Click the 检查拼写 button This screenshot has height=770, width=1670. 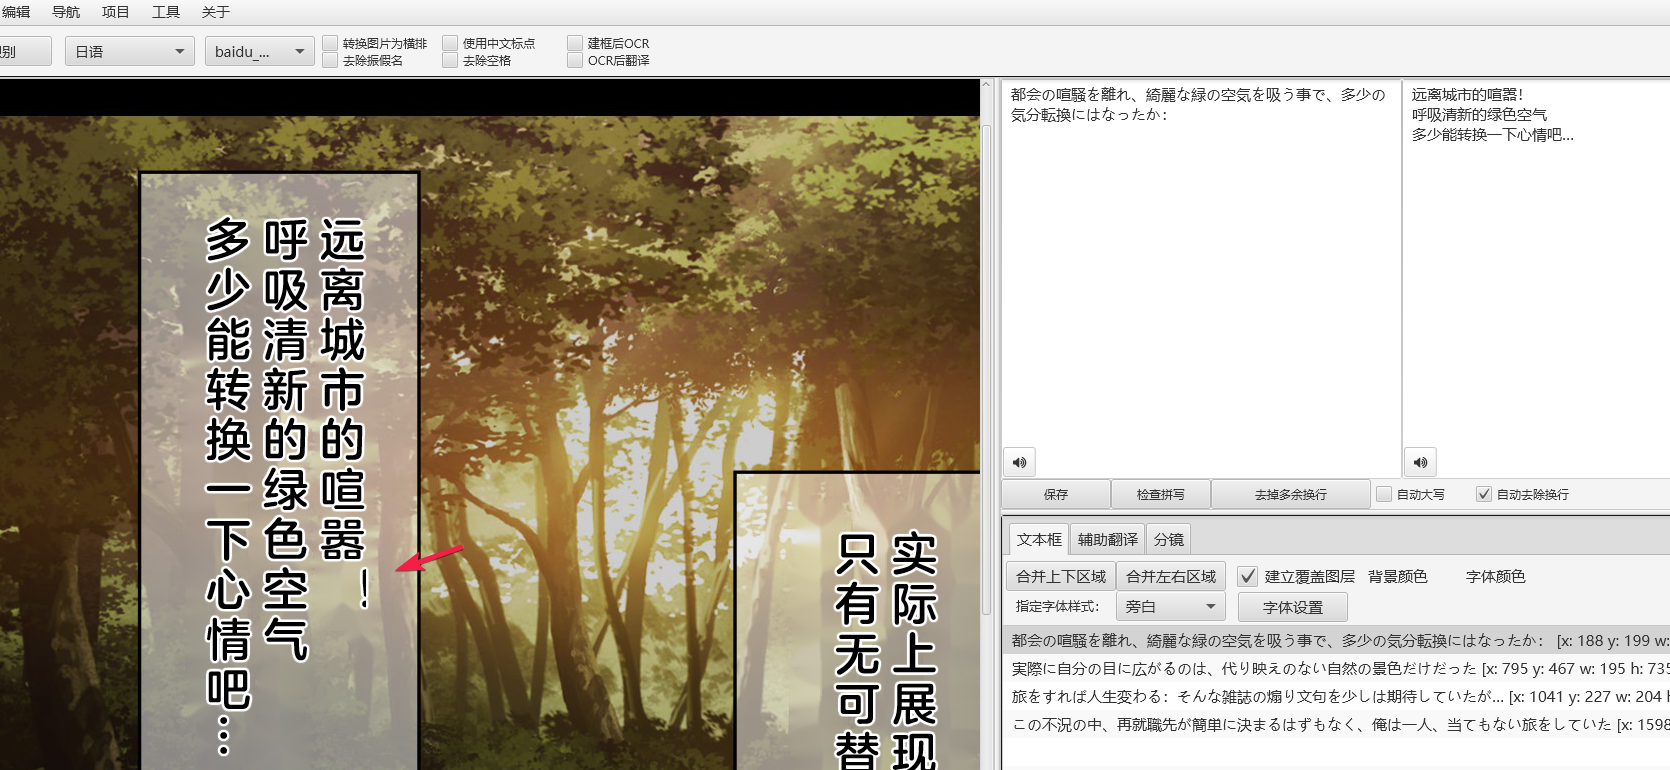pyautogui.click(x=1161, y=494)
